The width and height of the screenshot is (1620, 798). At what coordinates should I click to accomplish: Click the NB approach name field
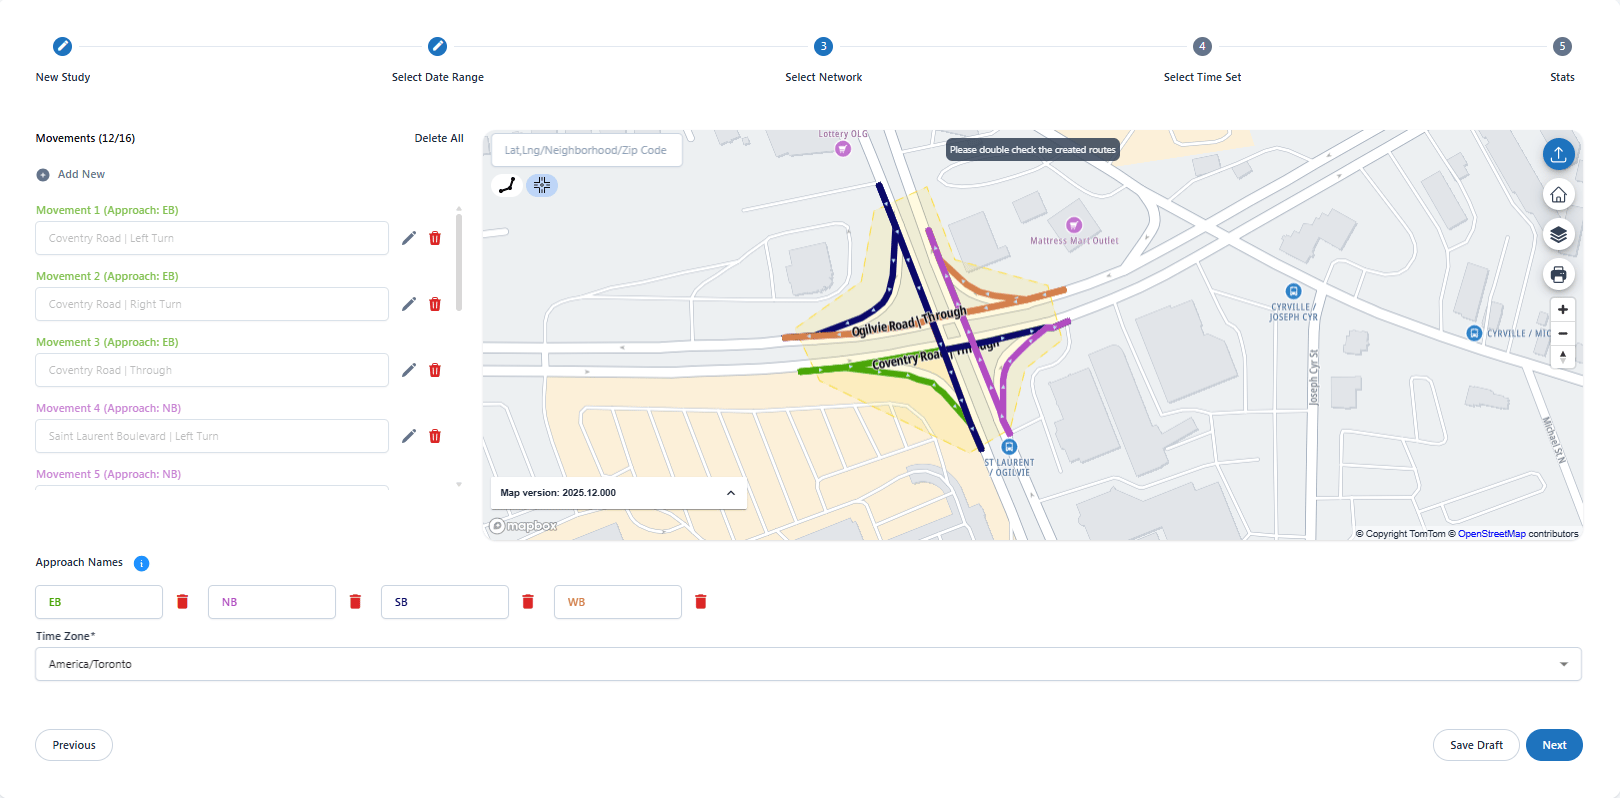[x=272, y=602]
